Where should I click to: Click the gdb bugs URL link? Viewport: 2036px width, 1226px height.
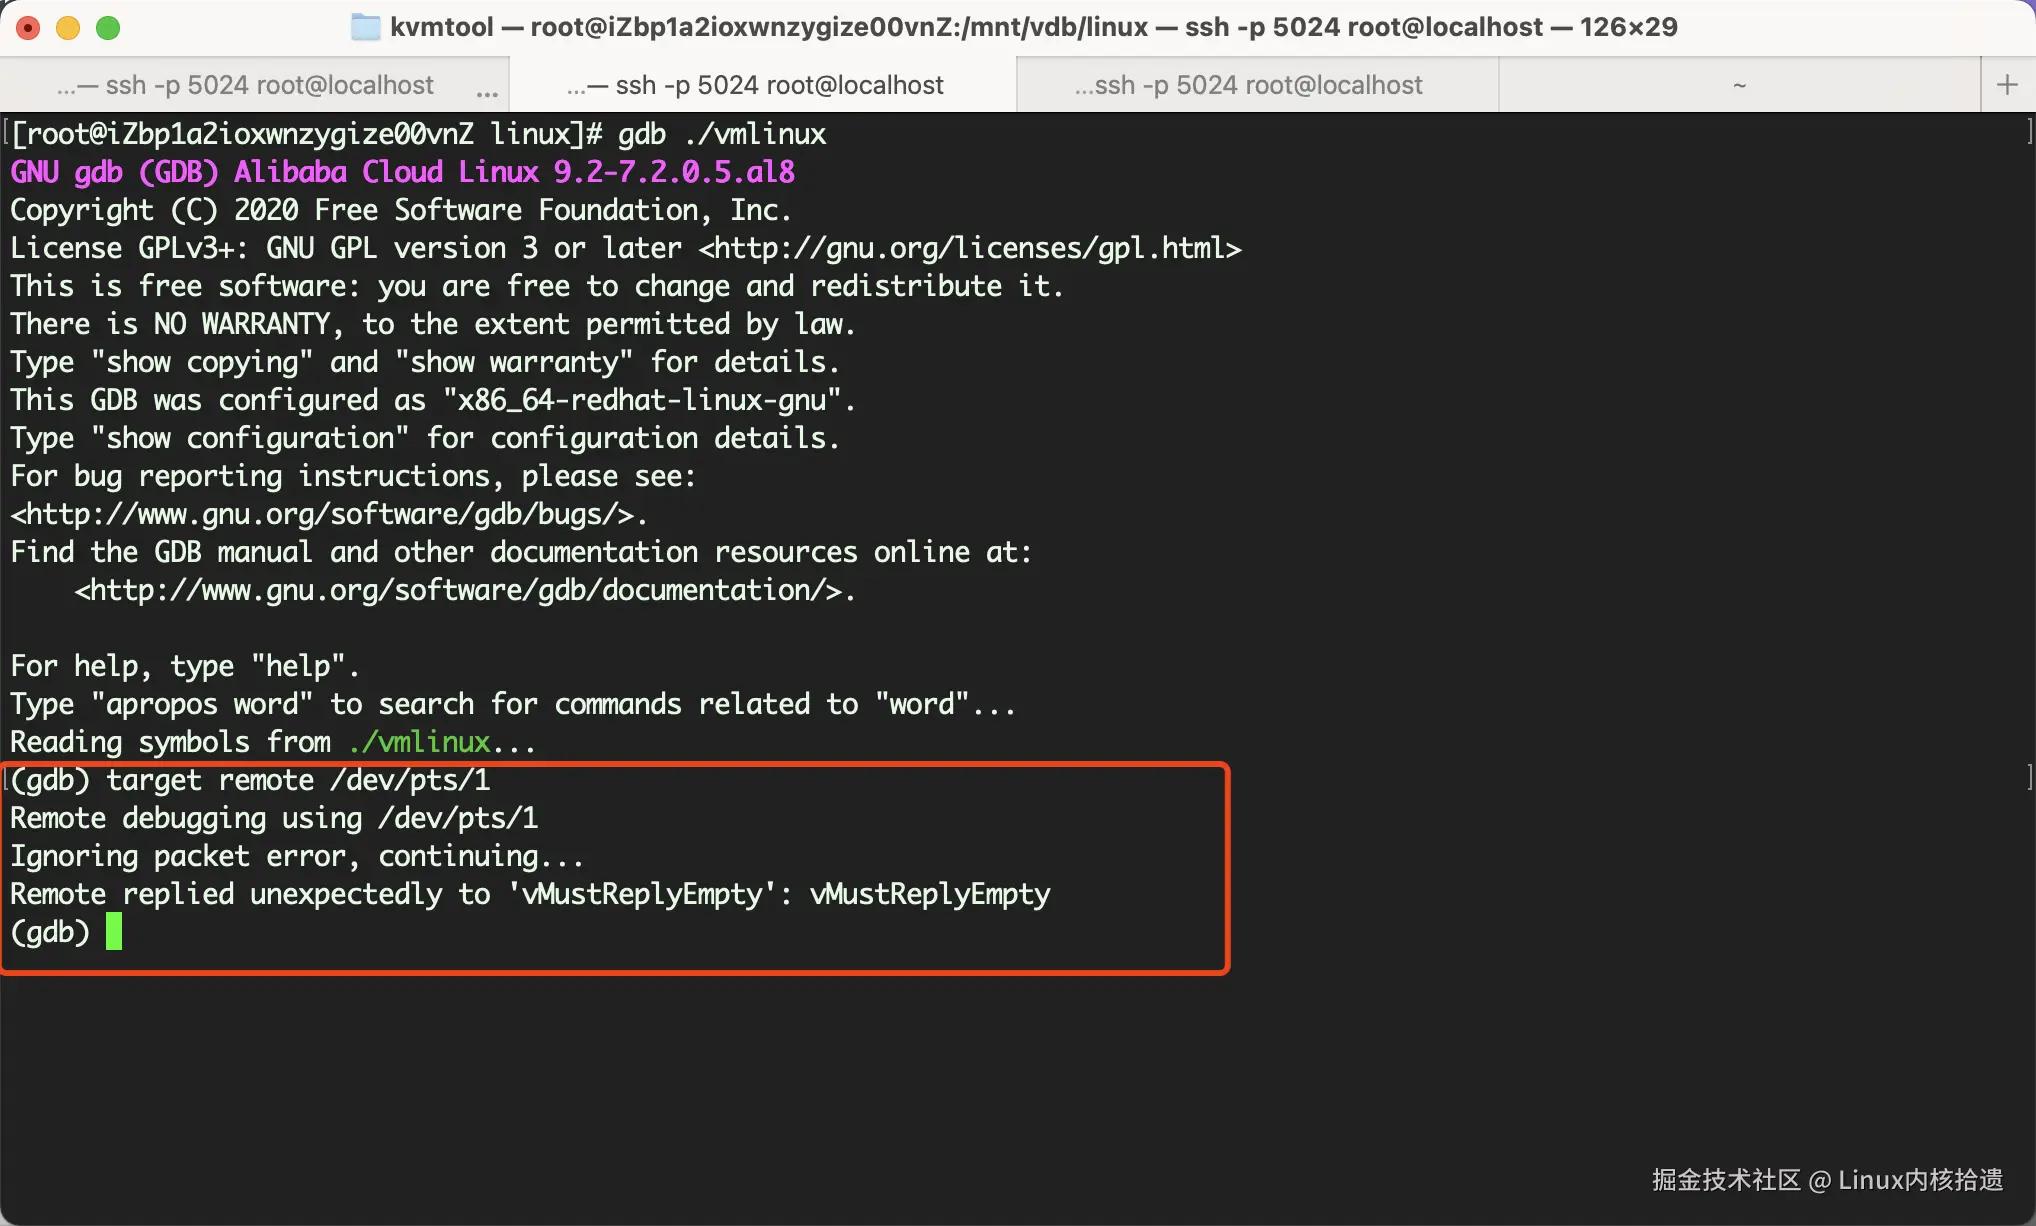coord(322,514)
